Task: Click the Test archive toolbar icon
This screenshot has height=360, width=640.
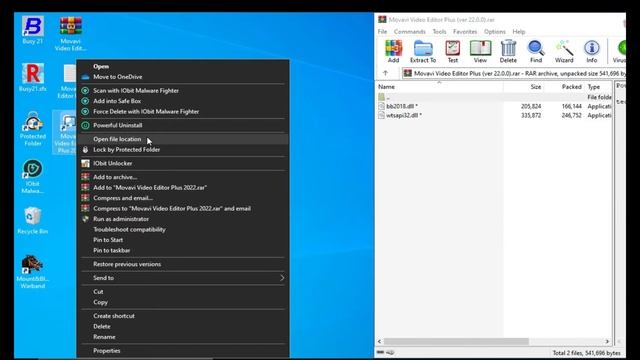Action: point(453,51)
